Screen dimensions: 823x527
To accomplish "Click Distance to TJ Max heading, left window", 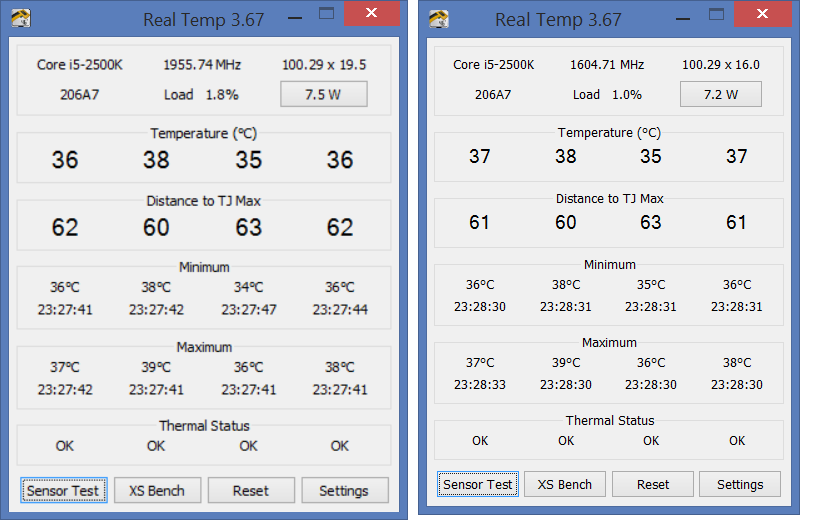I will point(204,201).
